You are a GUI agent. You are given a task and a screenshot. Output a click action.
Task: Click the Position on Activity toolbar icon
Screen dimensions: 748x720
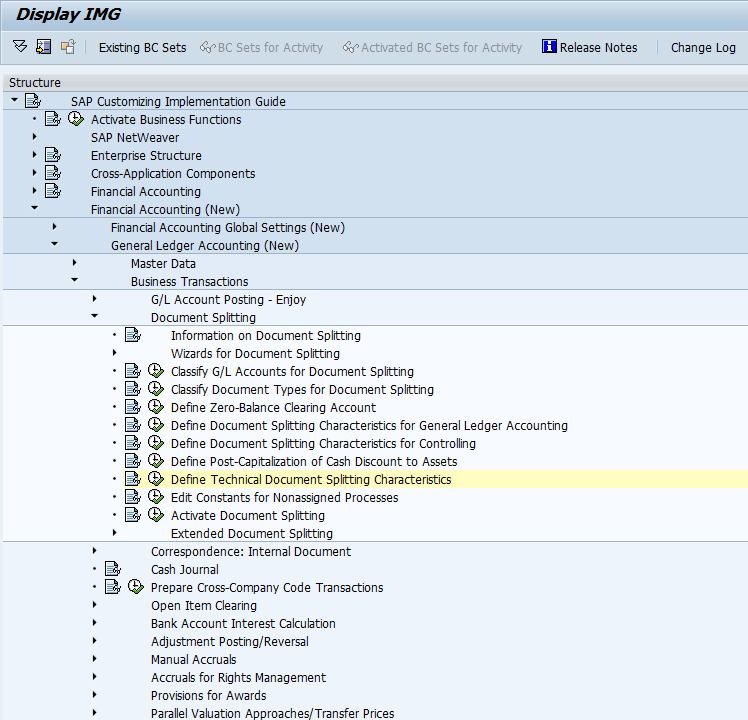tap(43, 47)
